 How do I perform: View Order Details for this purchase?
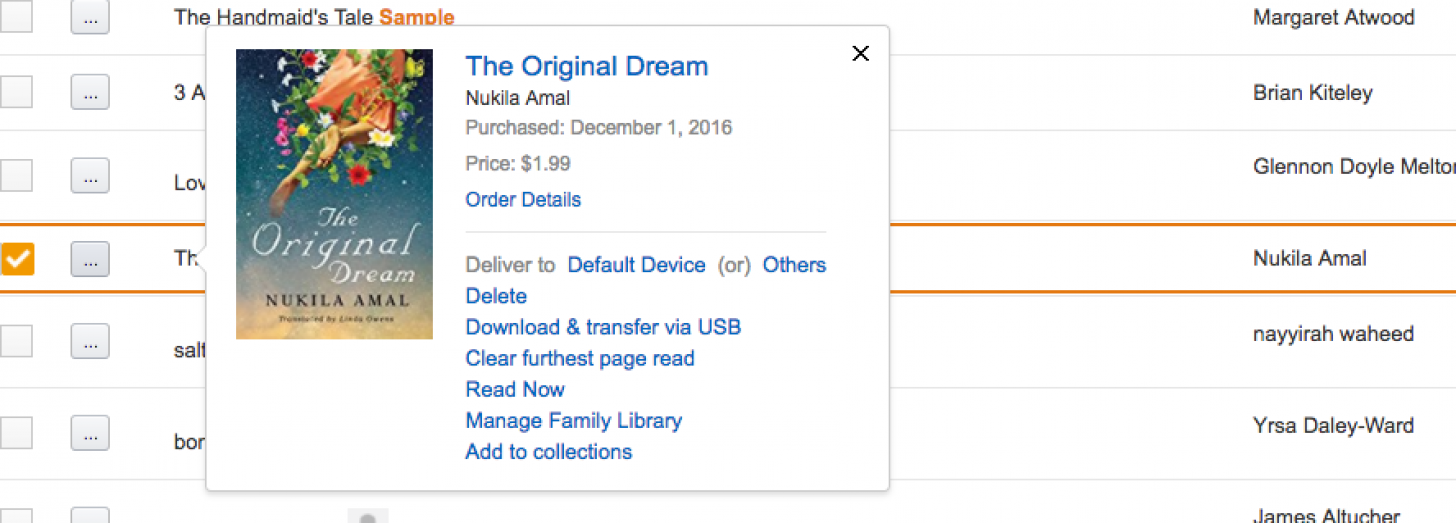[523, 200]
